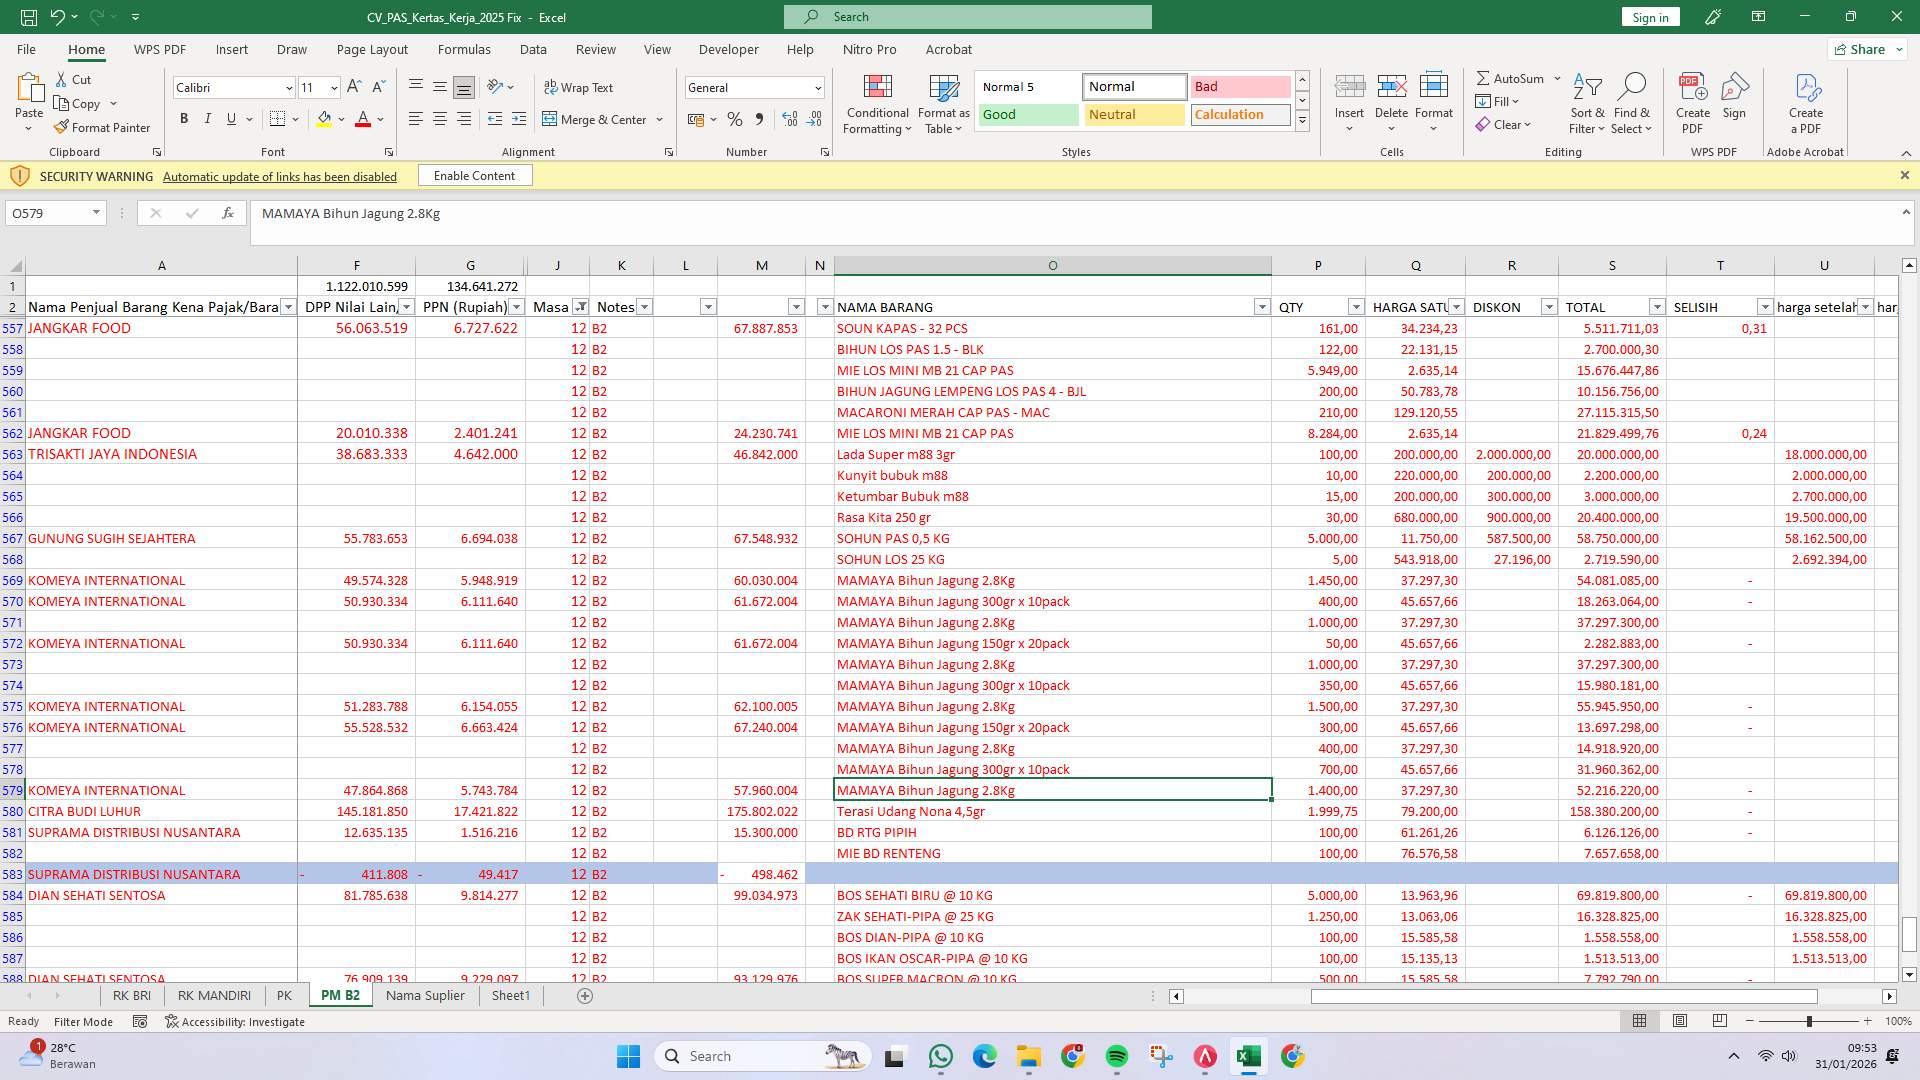Open Conditional Formatting options
Image resolution: width=1920 pixels, height=1080 pixels.
[x=877, y=103]
